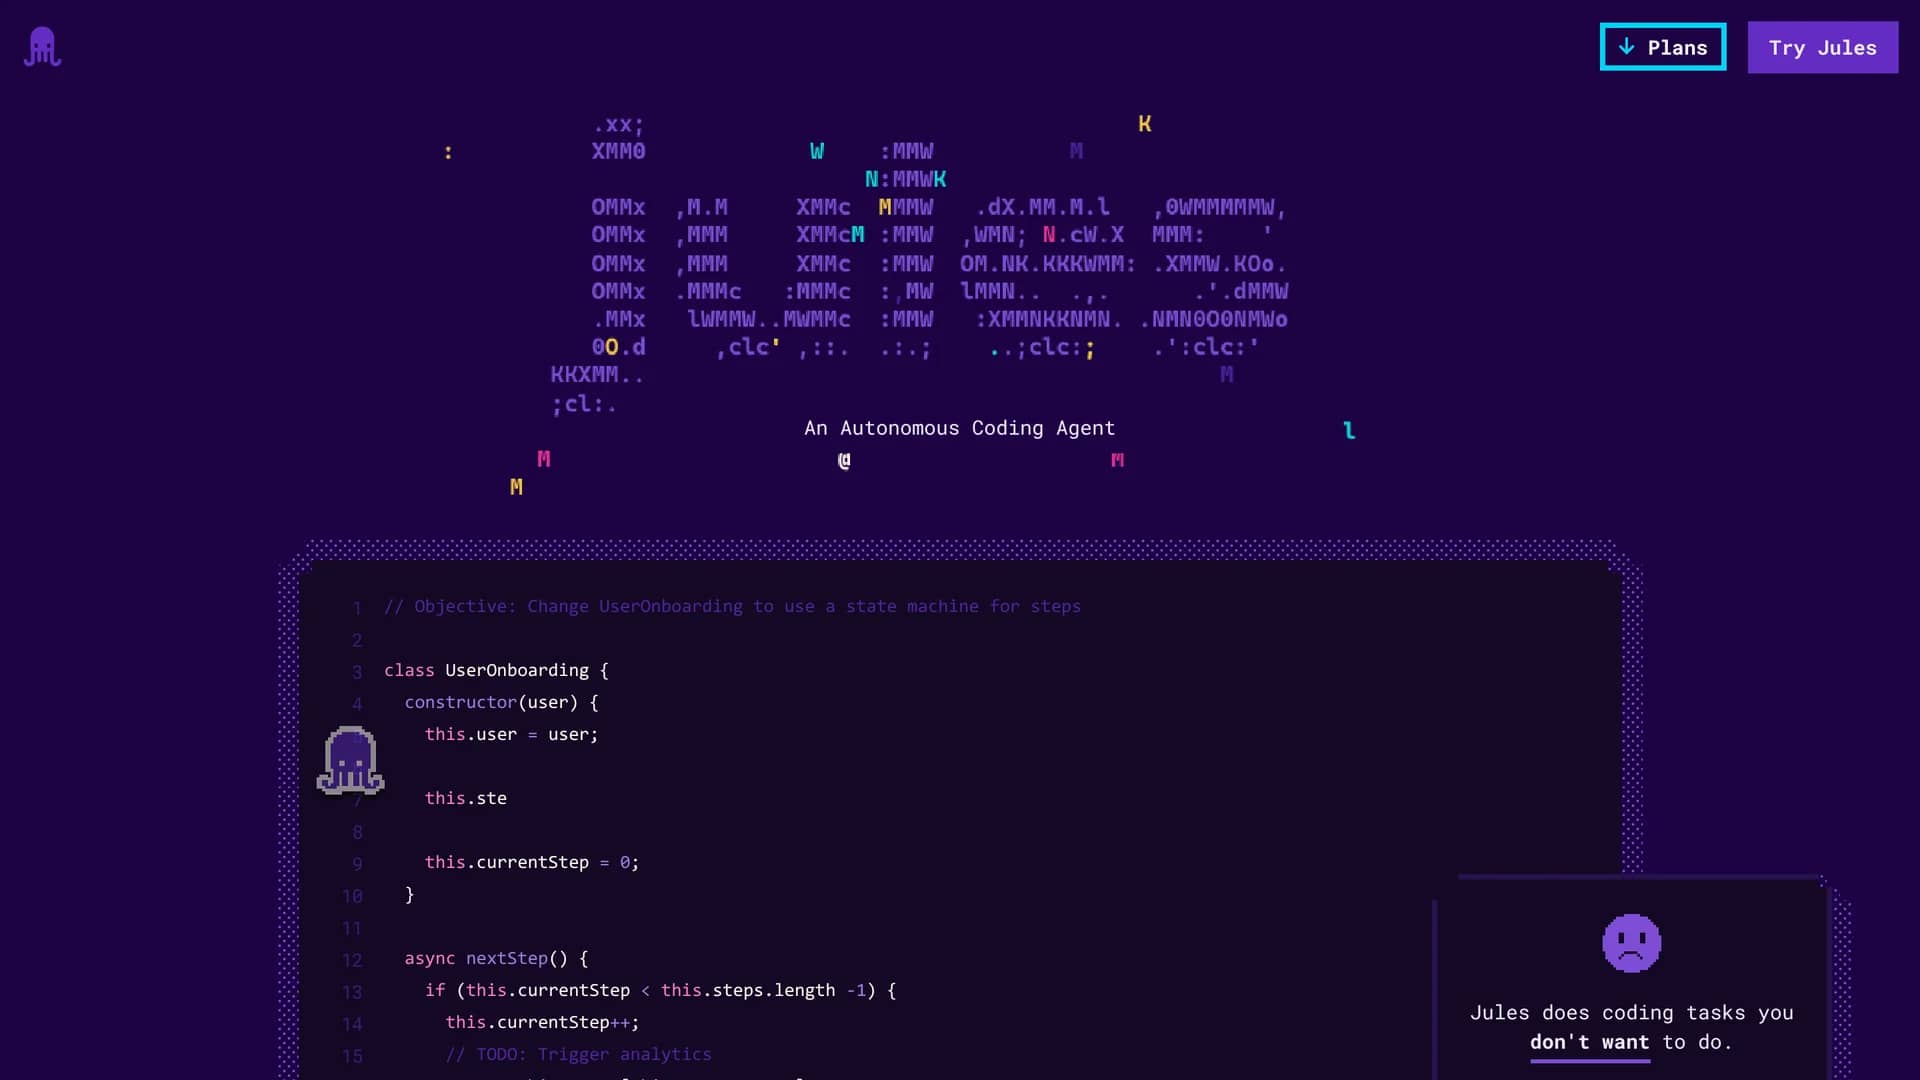Click the 'this.ste' code being typed
Image resolution: width=1920 pixels, height=1080 pixels.
point(465,798)
